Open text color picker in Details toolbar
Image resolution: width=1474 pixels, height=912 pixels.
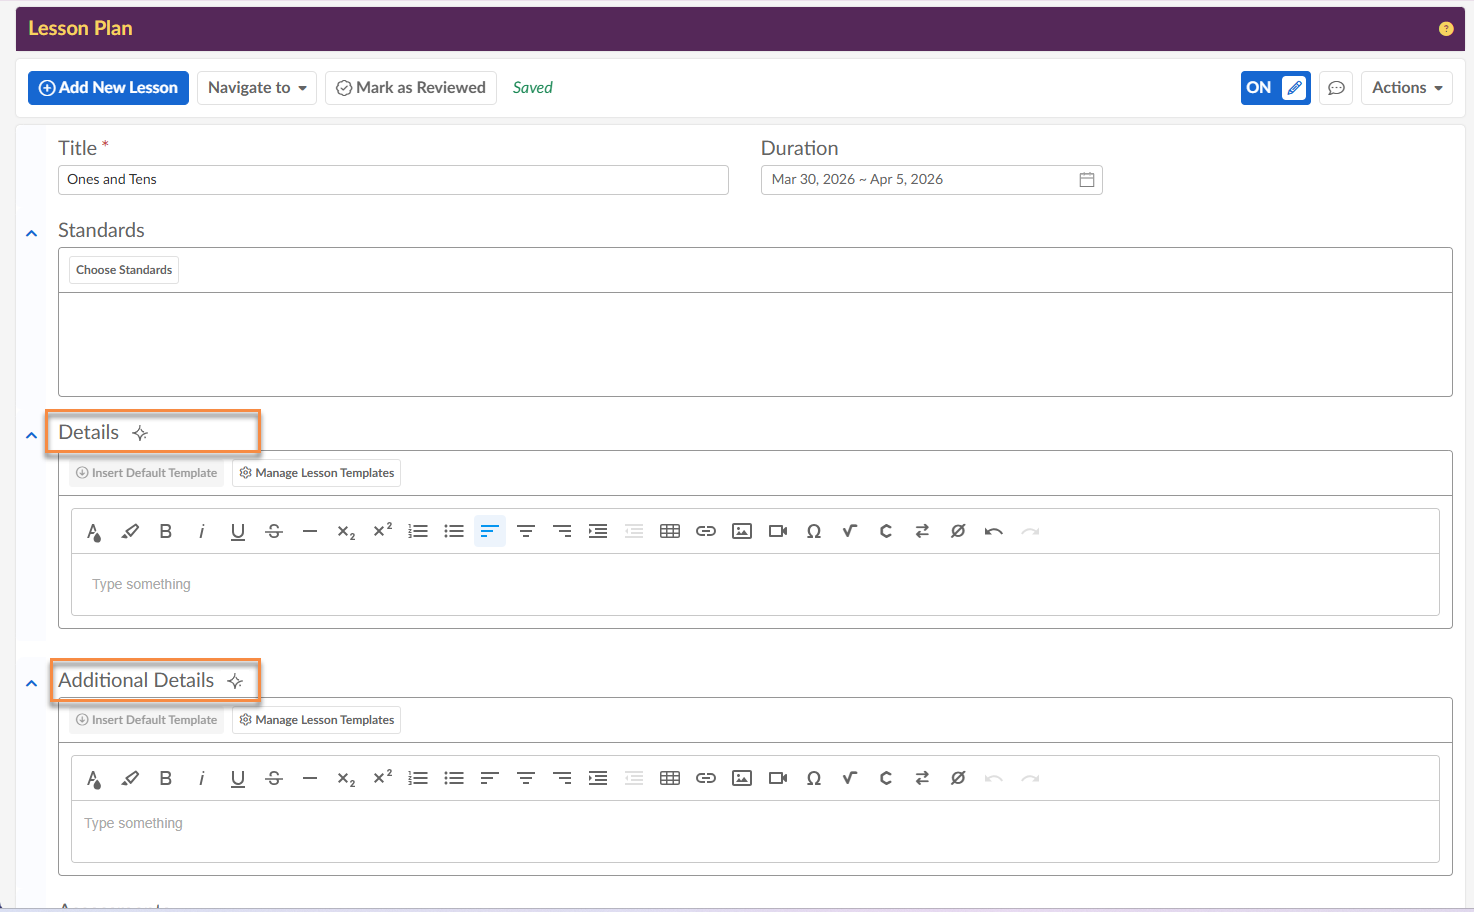coord(94,531)
